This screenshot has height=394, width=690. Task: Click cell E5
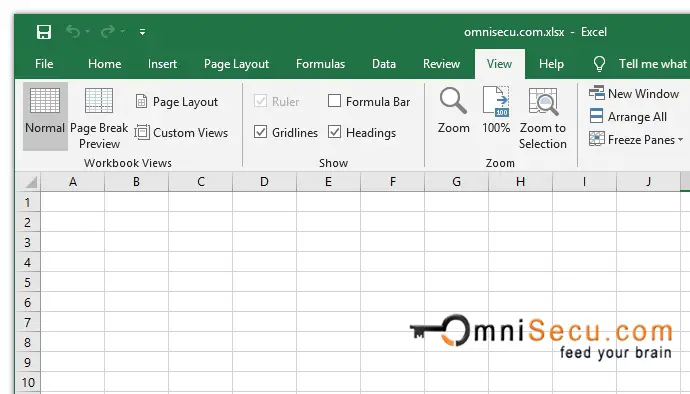(328, 282)
